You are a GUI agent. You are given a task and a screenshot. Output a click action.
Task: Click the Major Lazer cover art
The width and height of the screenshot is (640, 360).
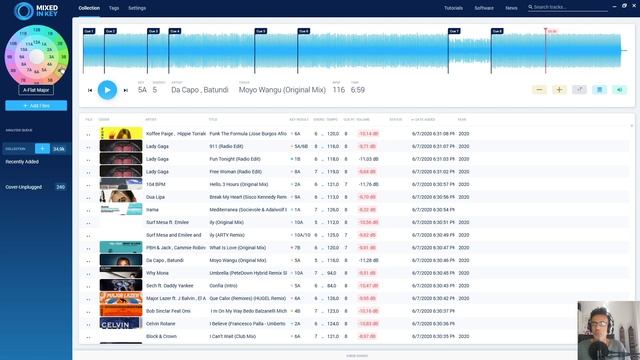click(x=121, y=298)
